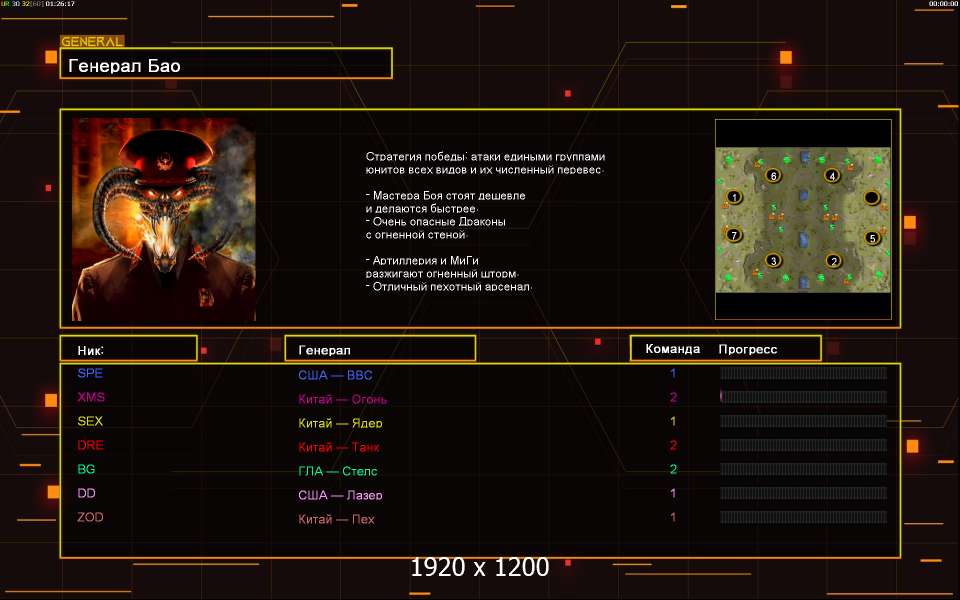Click team number 2 in XMS's row
This screenshot has width=960, height=600.
[673, 397]
